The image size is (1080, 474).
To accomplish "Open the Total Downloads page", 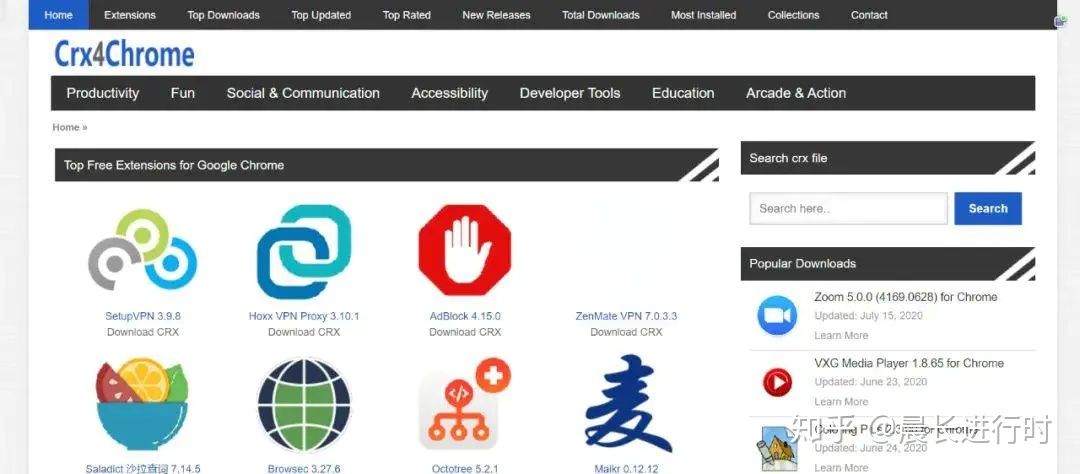I will pyautogui.click(x=601, y=14).
